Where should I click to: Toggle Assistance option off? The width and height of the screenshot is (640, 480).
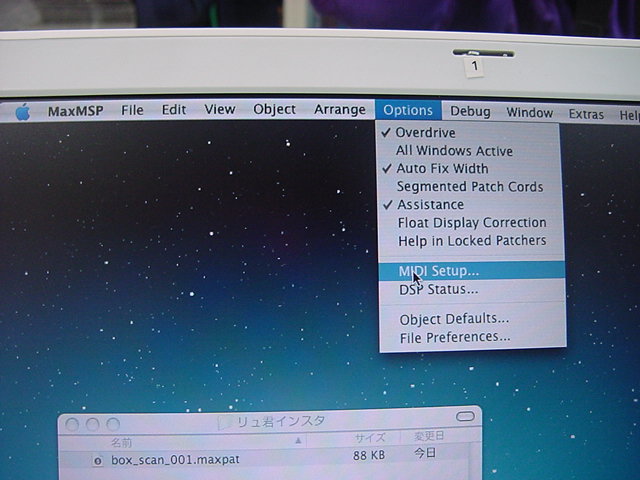(x=470, y=204)
